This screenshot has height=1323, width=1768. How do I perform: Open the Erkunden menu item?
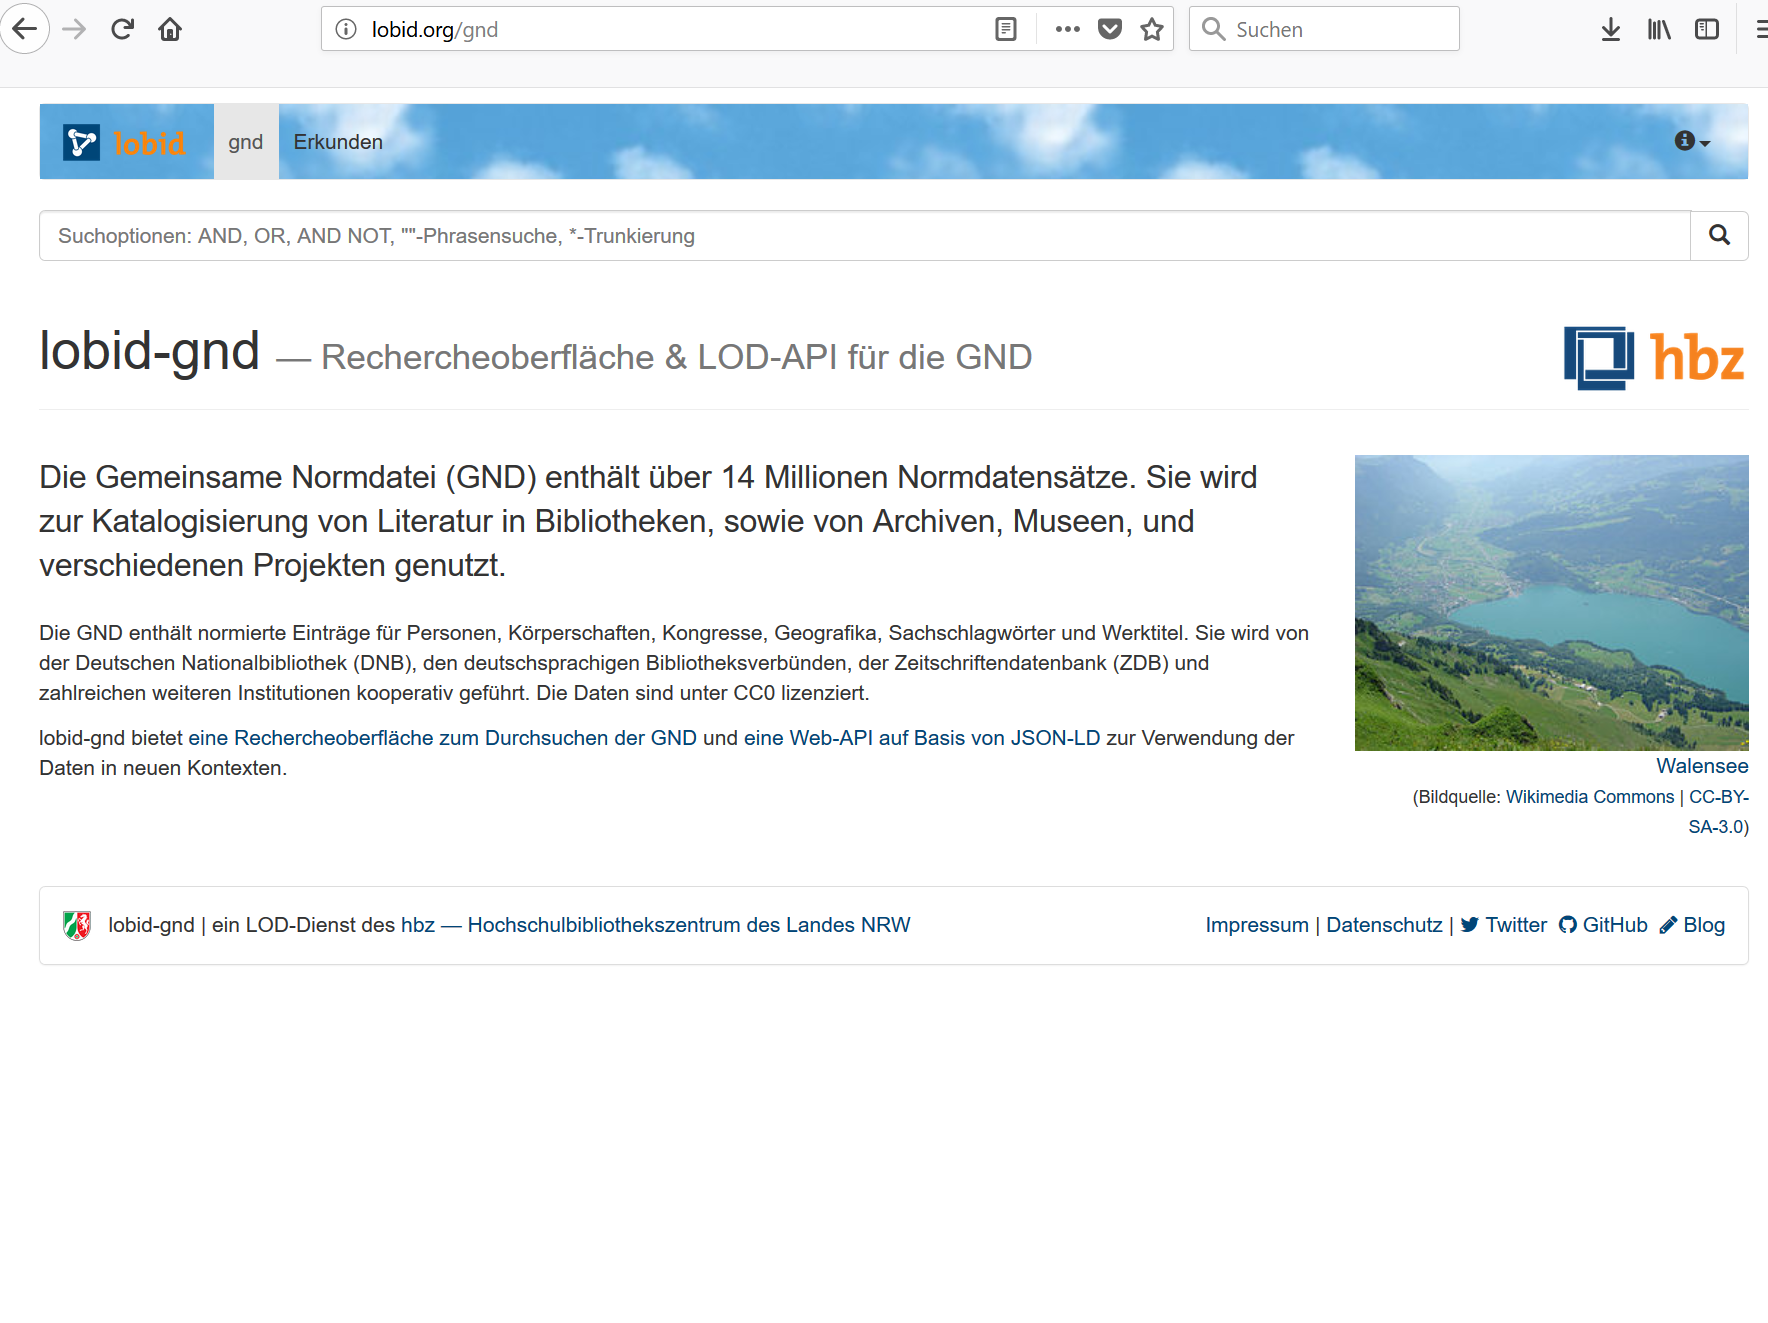(338, 142)
